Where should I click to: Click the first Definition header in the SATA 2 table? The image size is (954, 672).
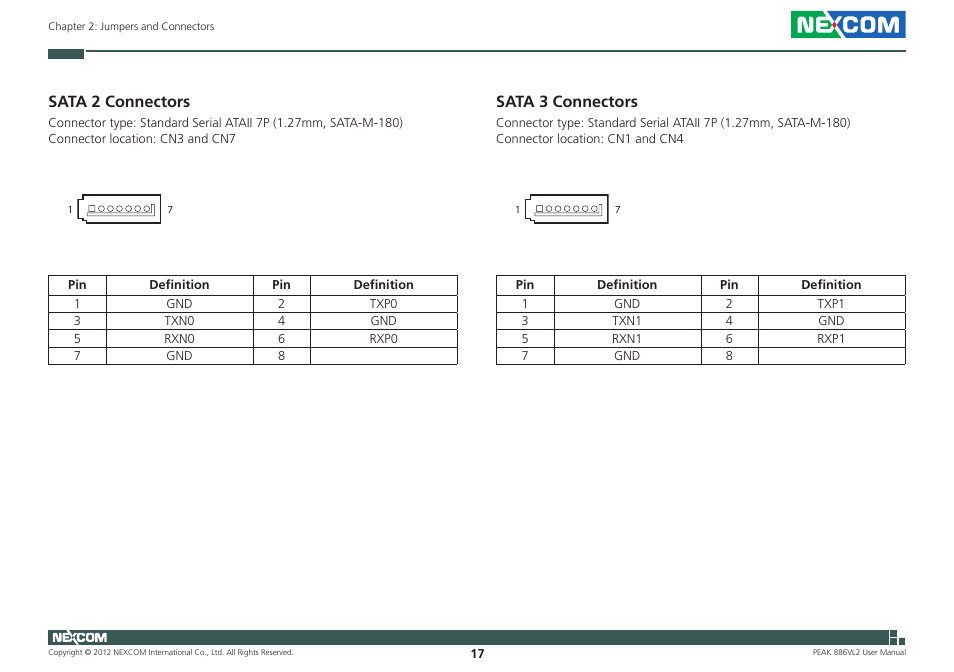(x=179, y=285)
